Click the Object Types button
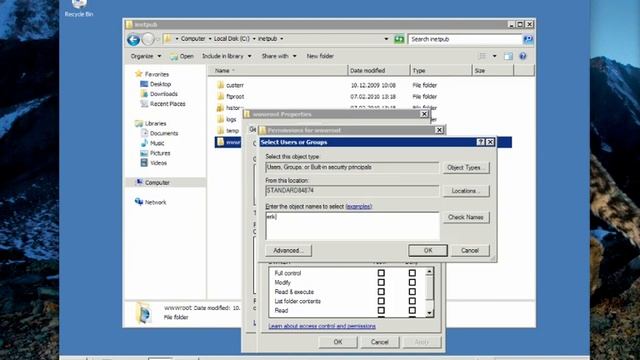The height and width of the screenshot is (360, 640). click(466, 168)
